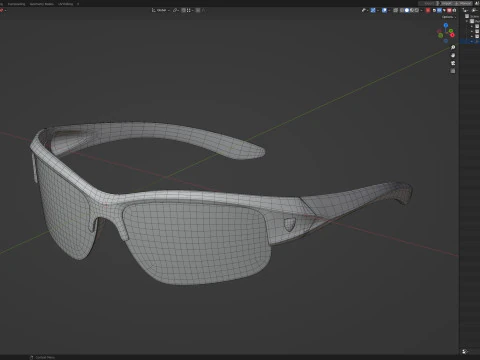480x360 pixels.
Task: Switch to material preview shading
Action: pyautogui.click(x=412, y=10)
